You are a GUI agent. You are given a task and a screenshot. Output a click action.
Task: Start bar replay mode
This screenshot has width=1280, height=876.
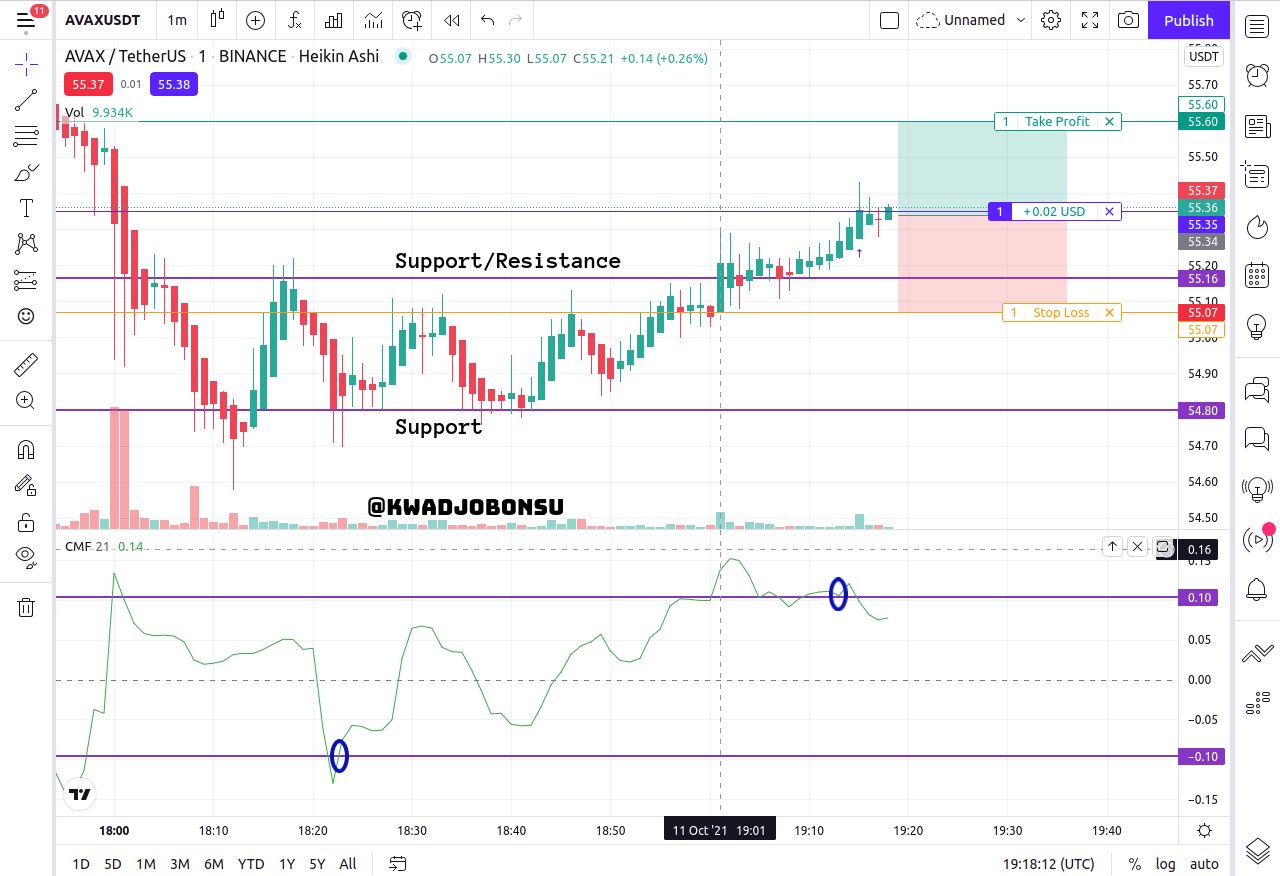click(x=452, y=20)
